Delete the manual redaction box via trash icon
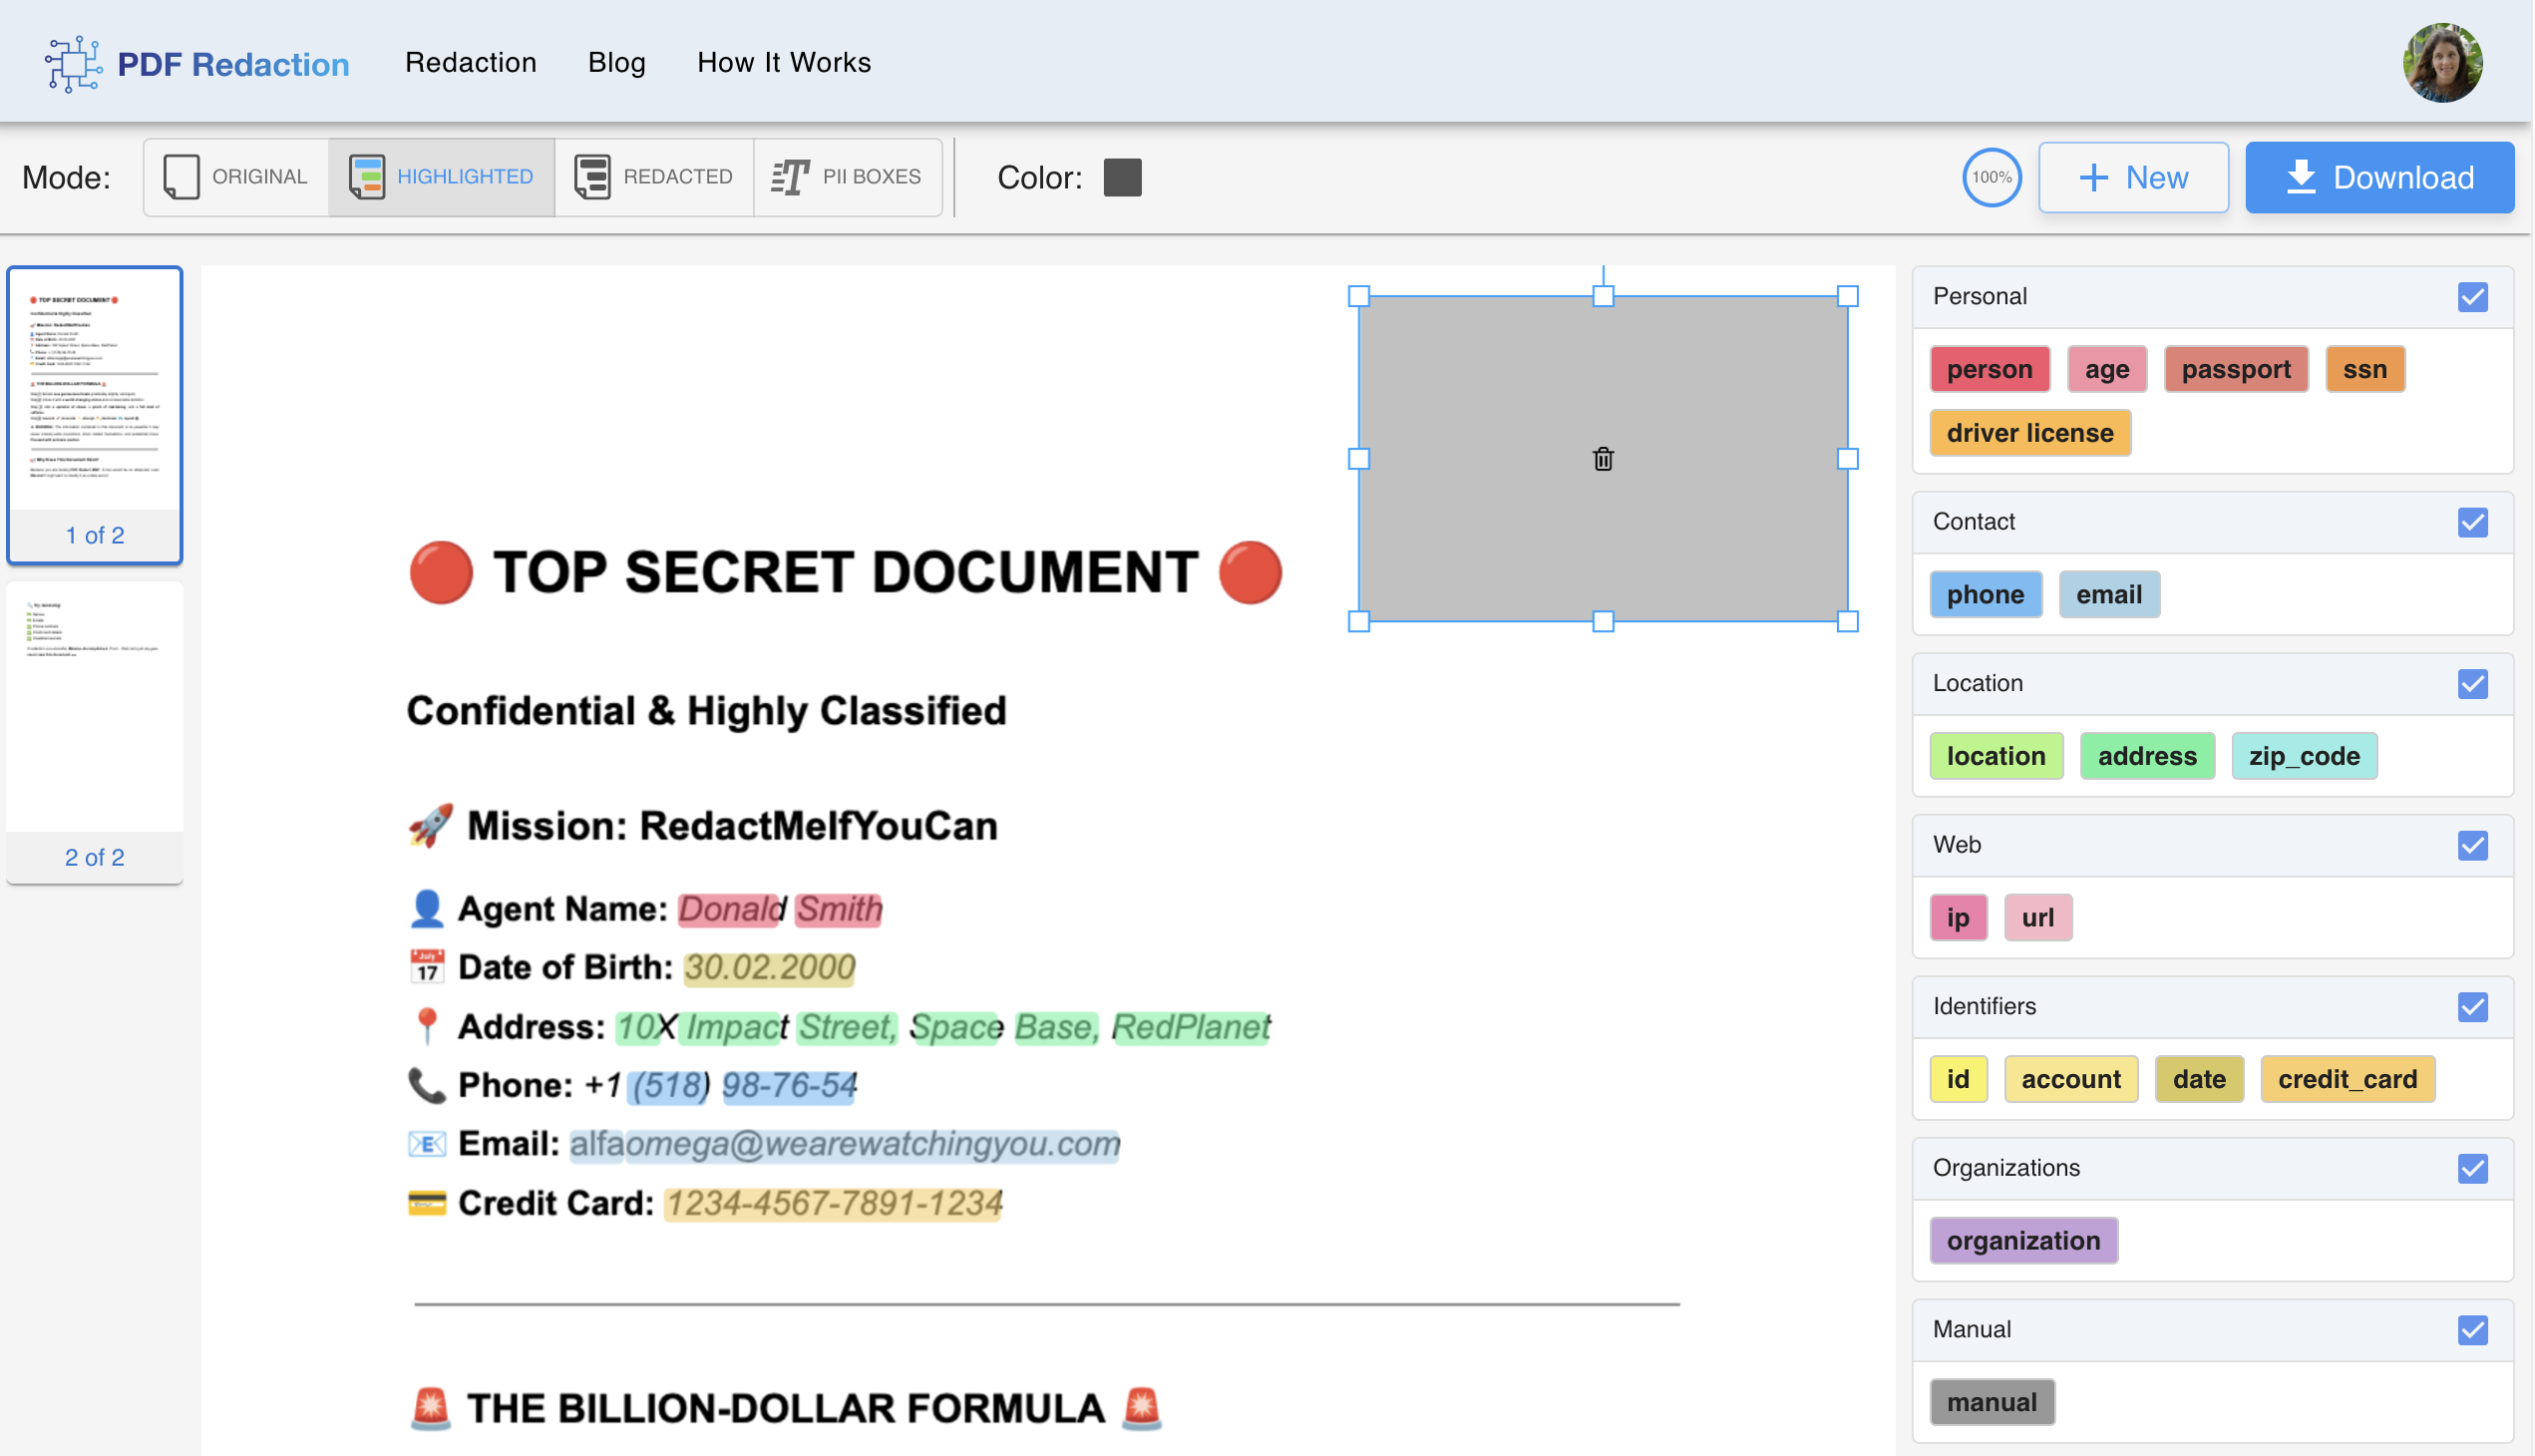 (x=1603, y=459)
